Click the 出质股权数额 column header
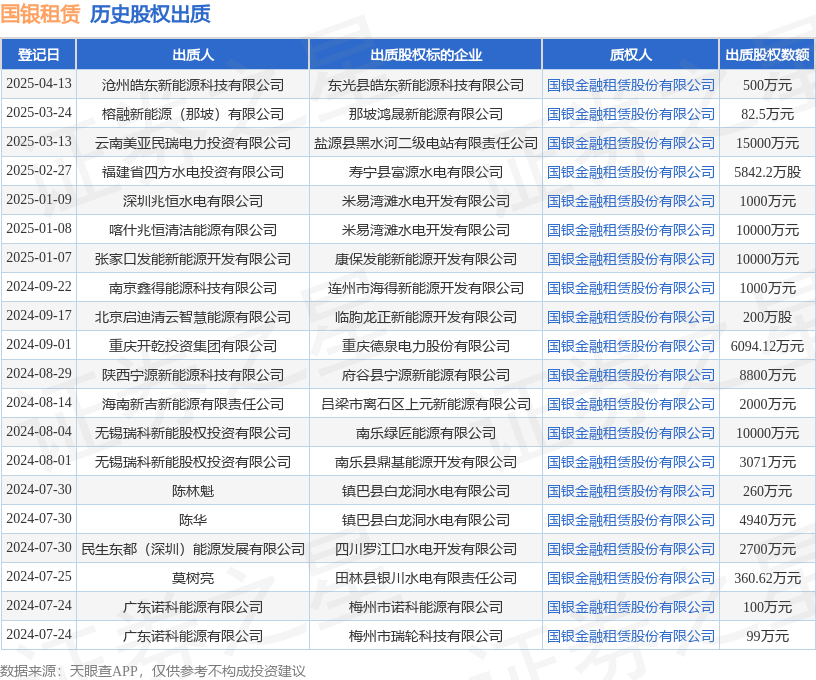This screenshot has height=680, width=816. (767, 54)
